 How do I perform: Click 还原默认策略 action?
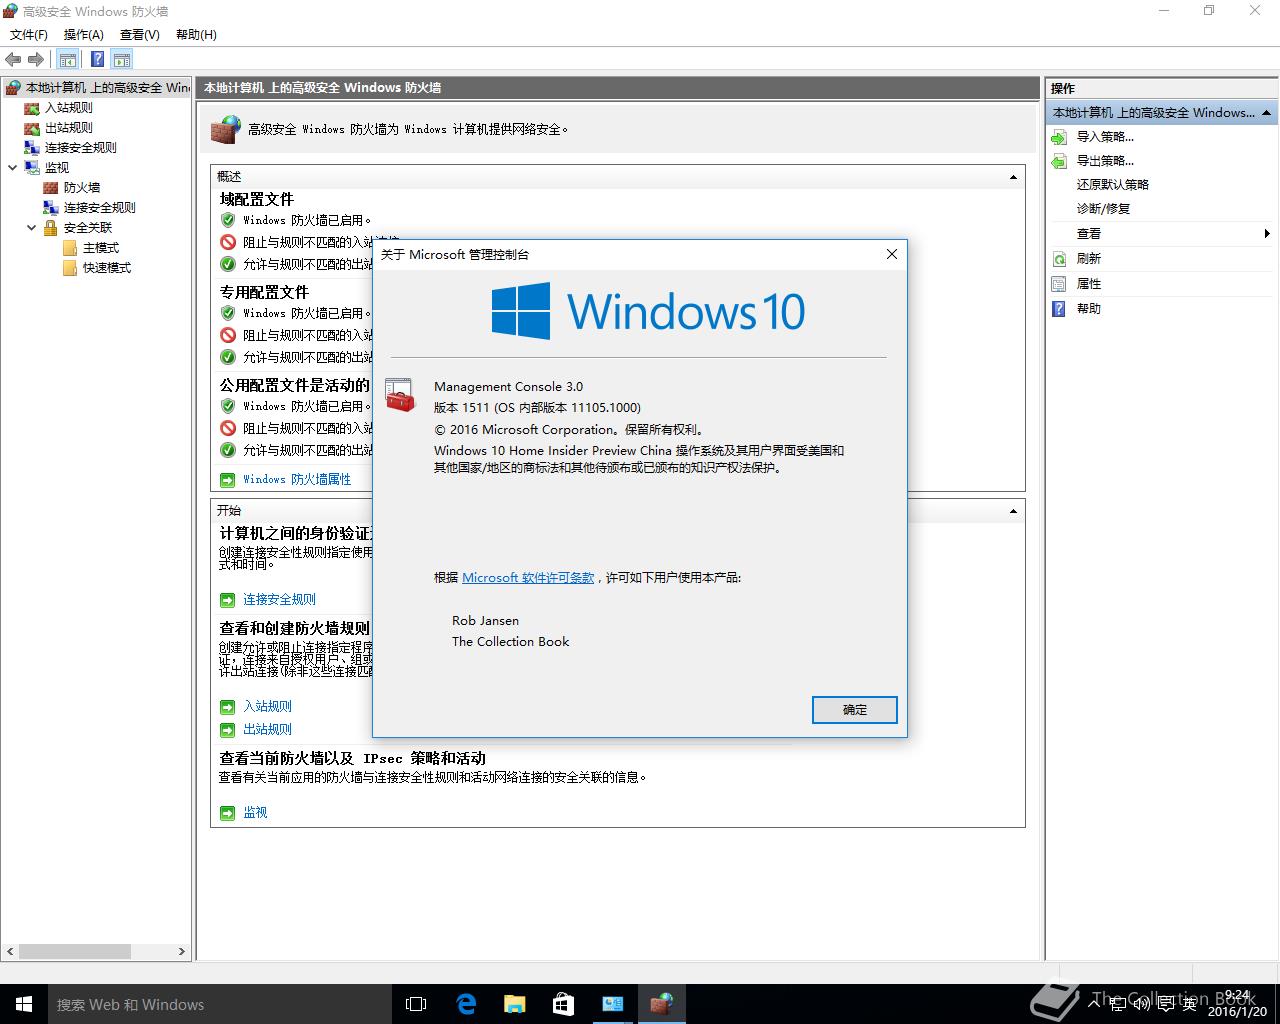tap(1113, 185)
